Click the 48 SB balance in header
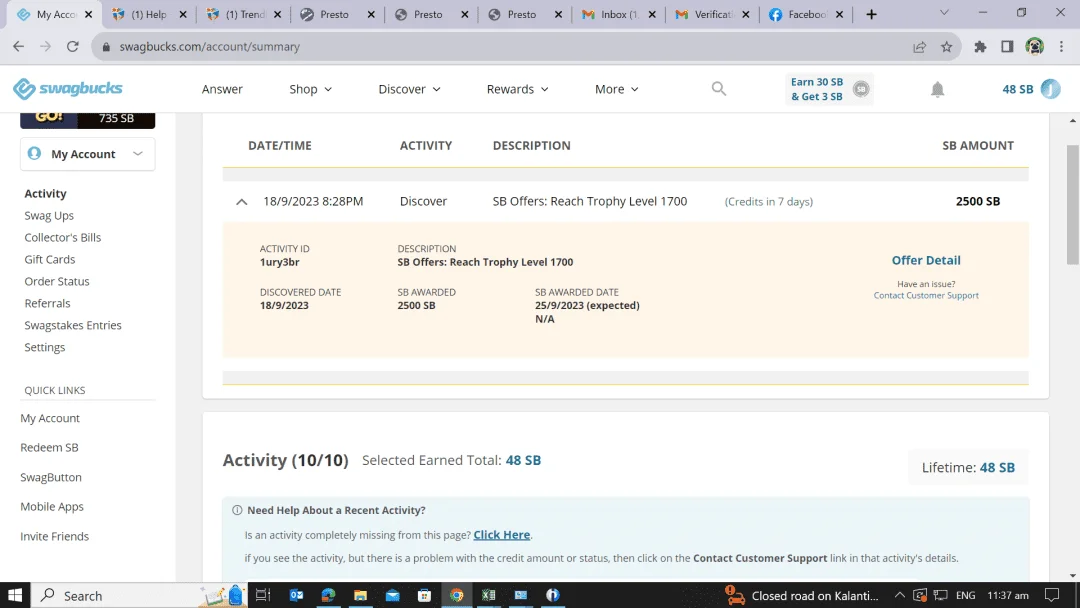 [1017, 90]
